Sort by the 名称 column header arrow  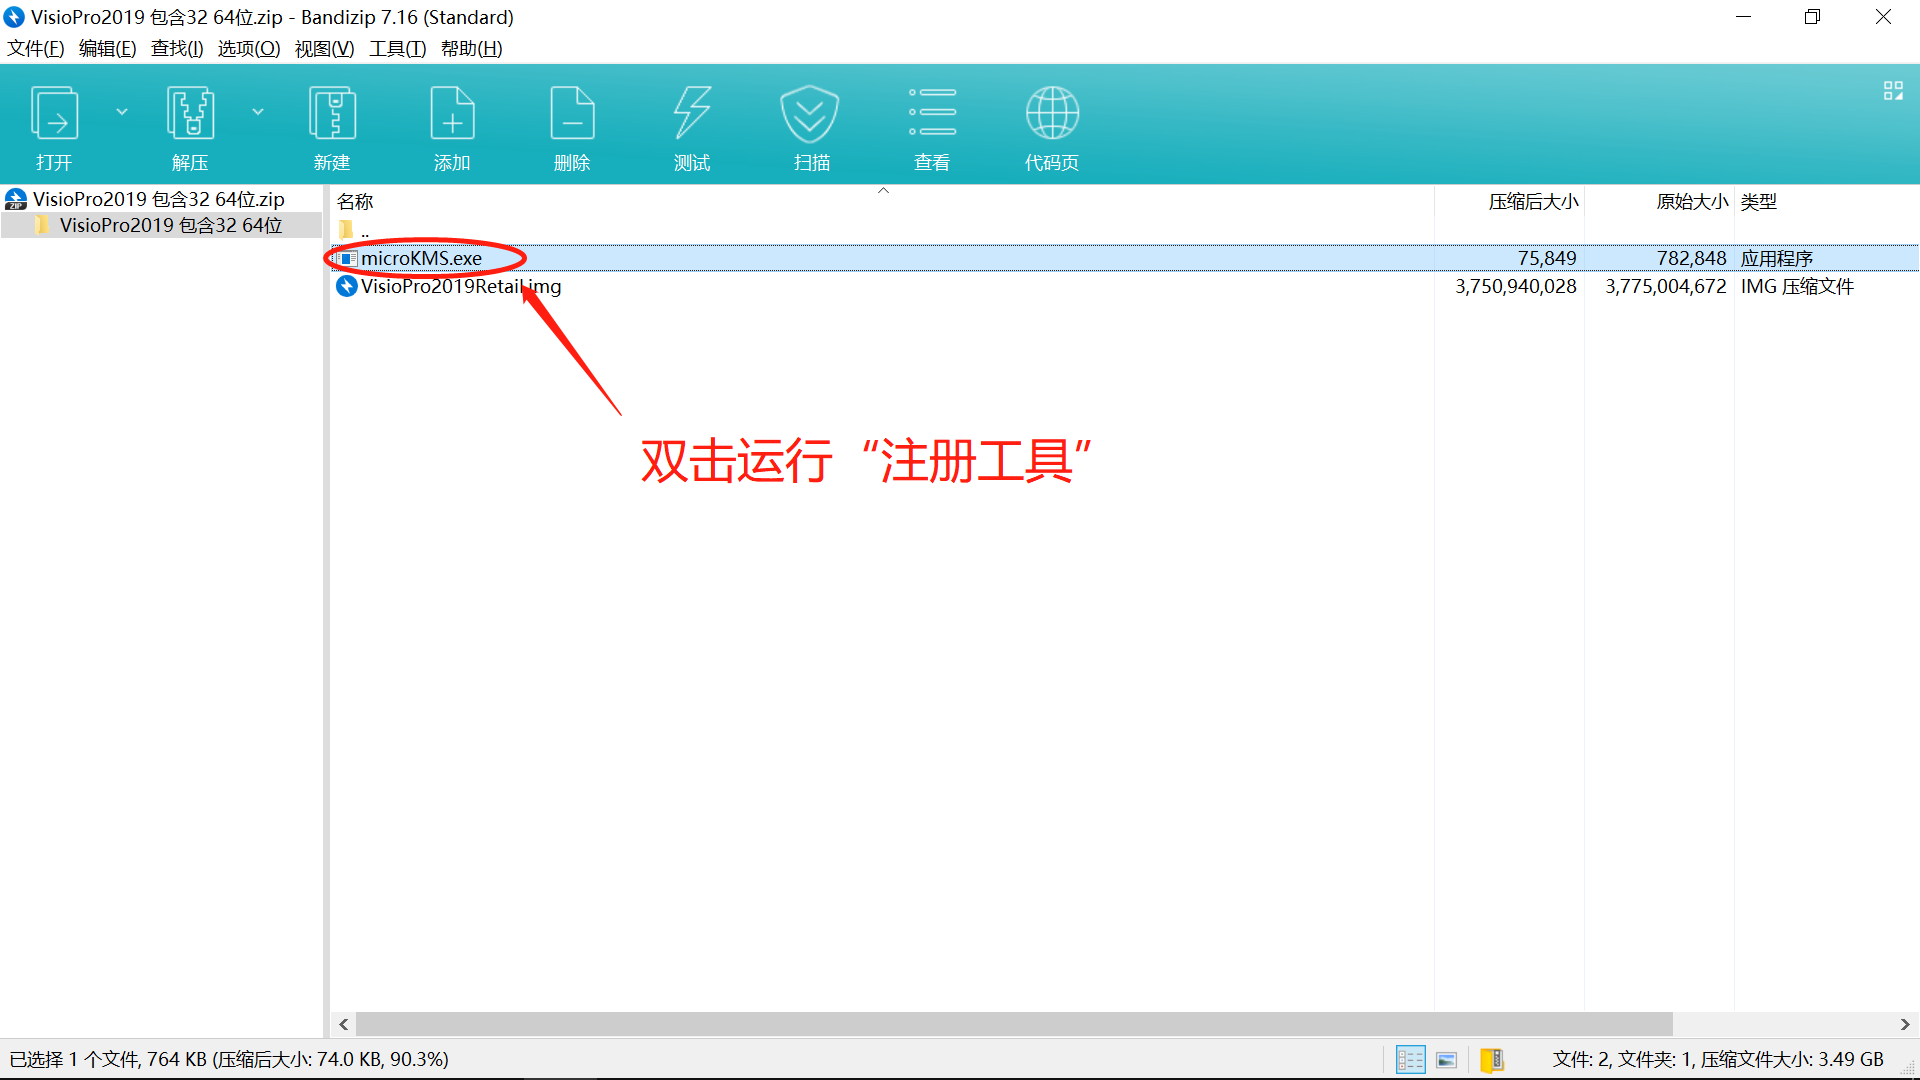click(883, 191)
